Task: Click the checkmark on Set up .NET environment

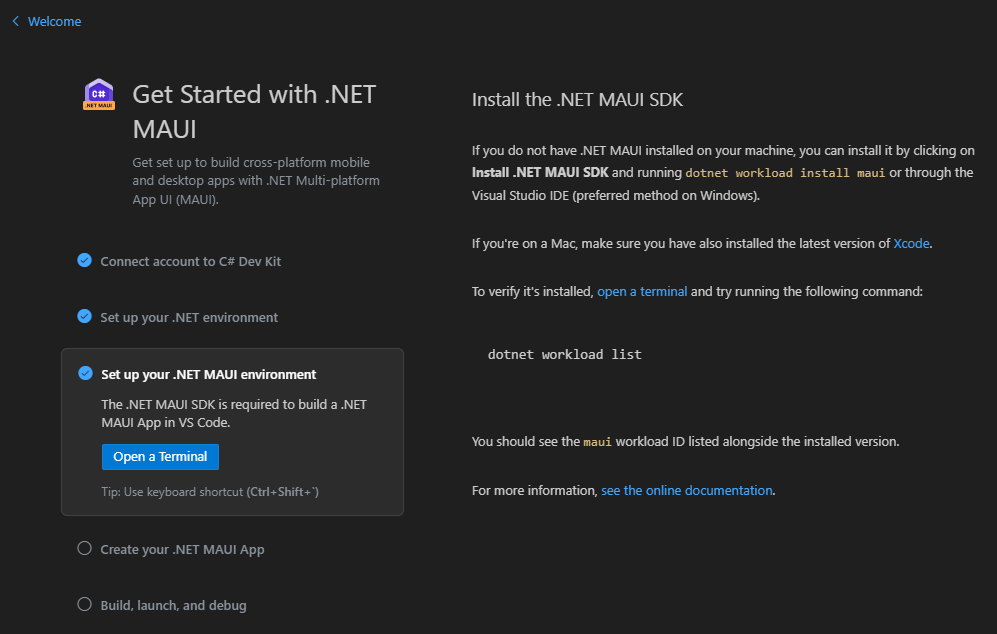Action: [84, 315]
